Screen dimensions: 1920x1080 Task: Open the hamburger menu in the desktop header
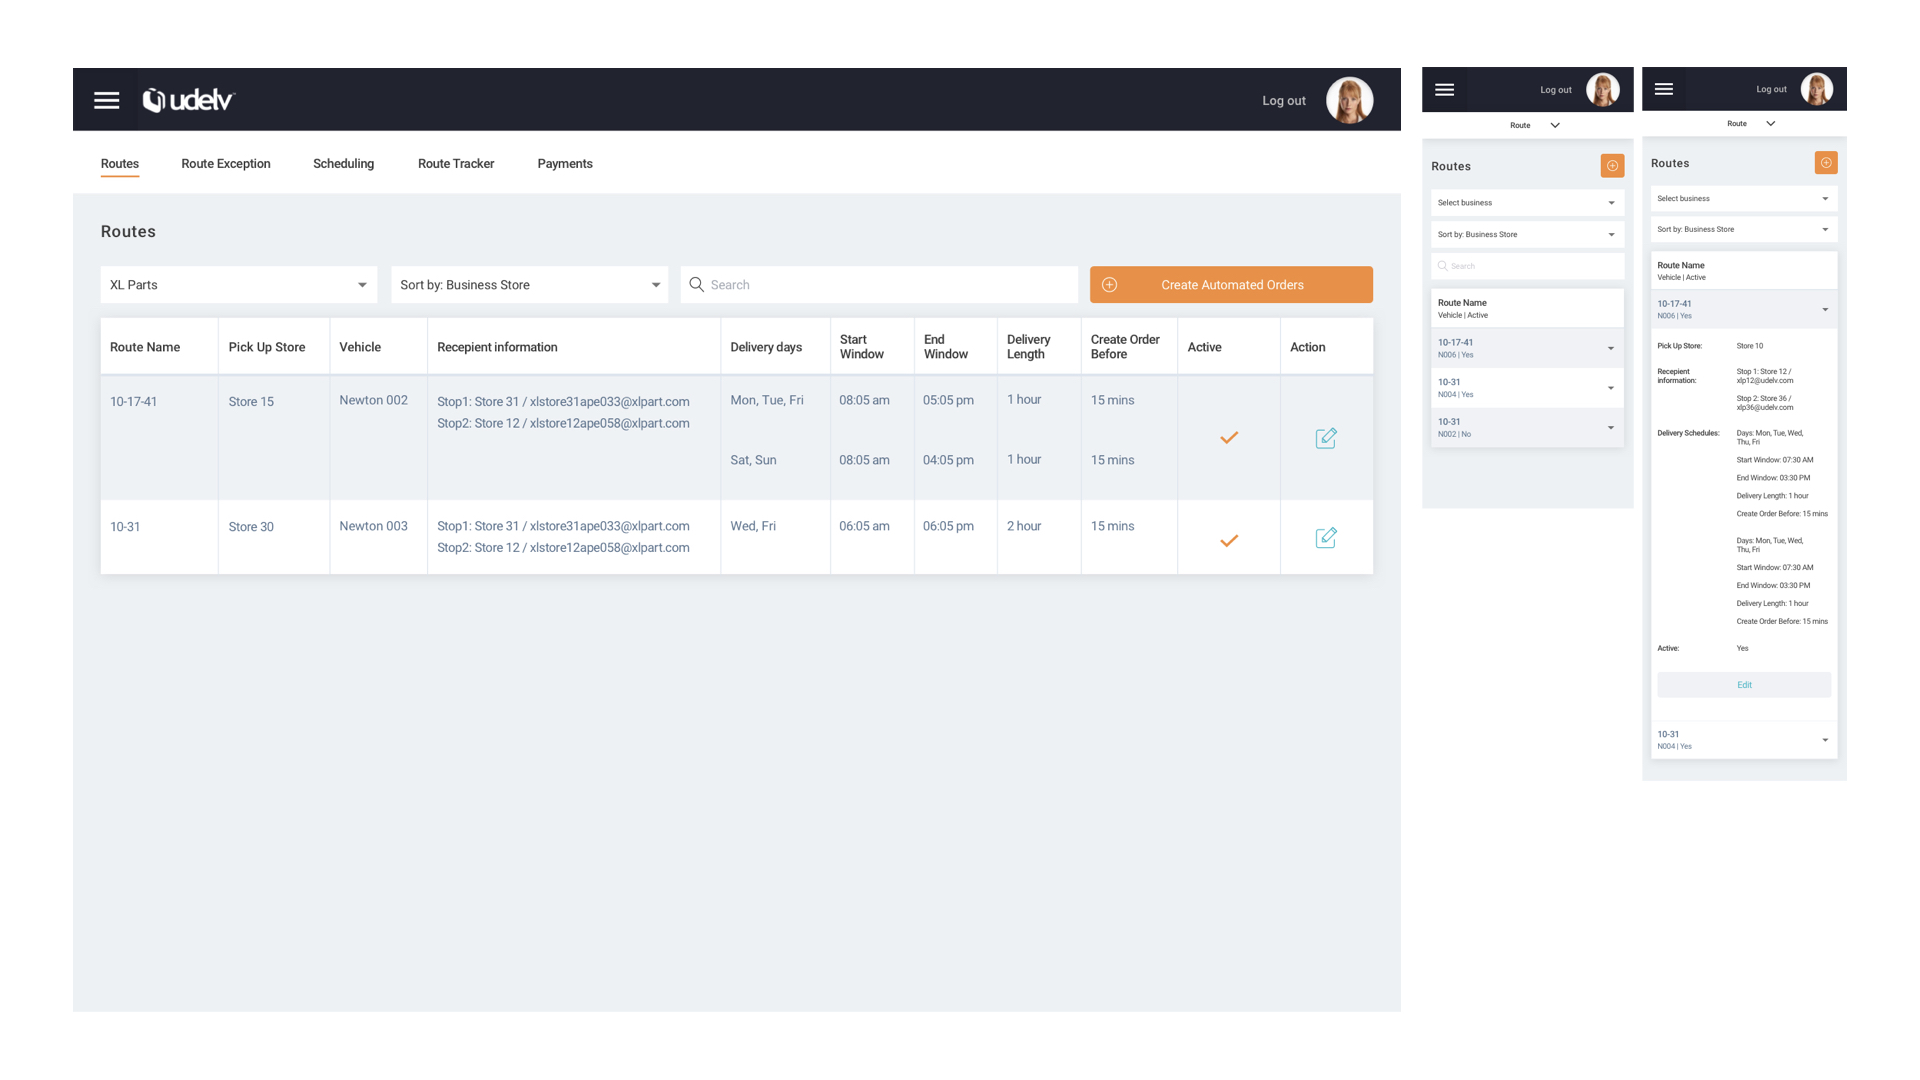pos(107,100)
